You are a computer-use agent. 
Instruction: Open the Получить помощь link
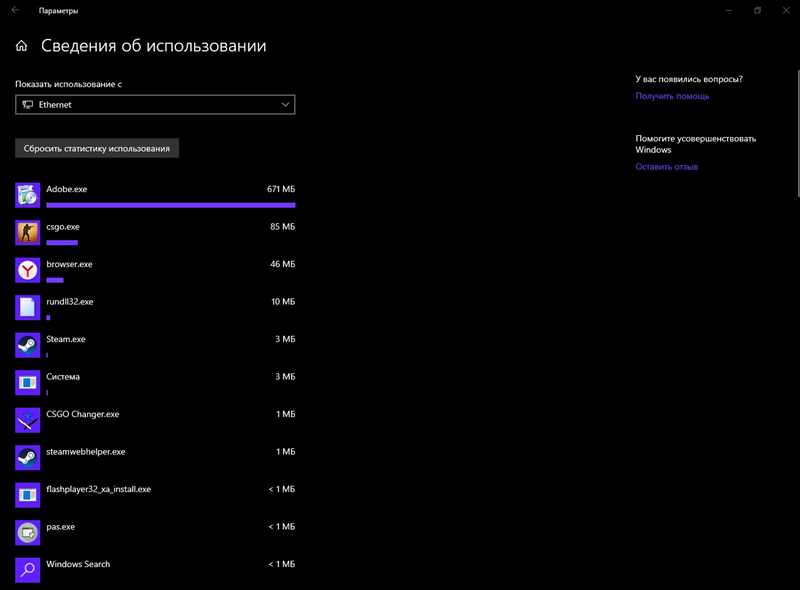[x=672, y=96]
